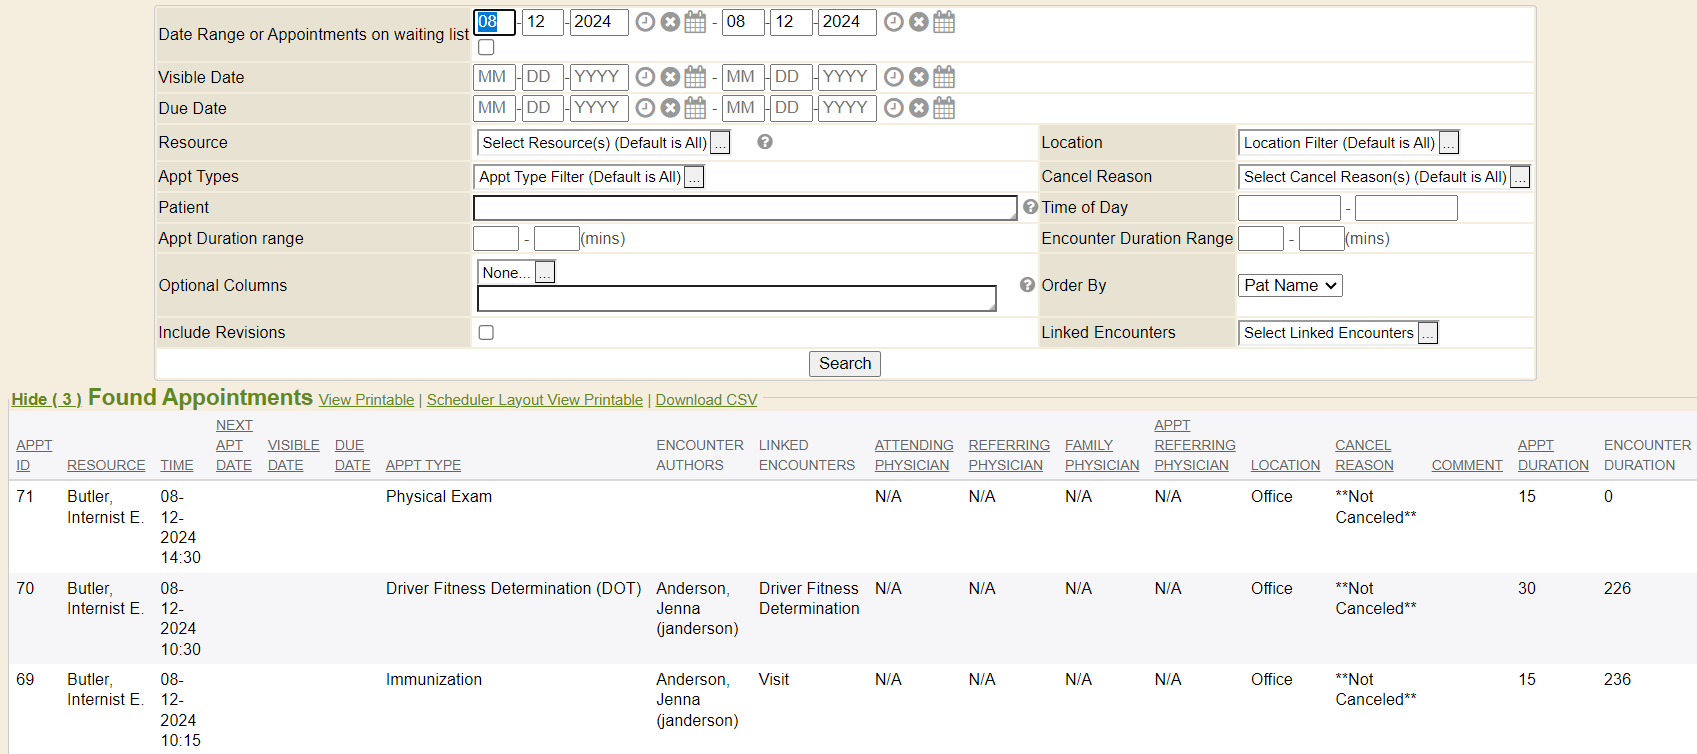Image resolution: width=1697 pixels, height=754 pixels.
Task: Click help icon next to Resource selector
Action: (765, 142)
